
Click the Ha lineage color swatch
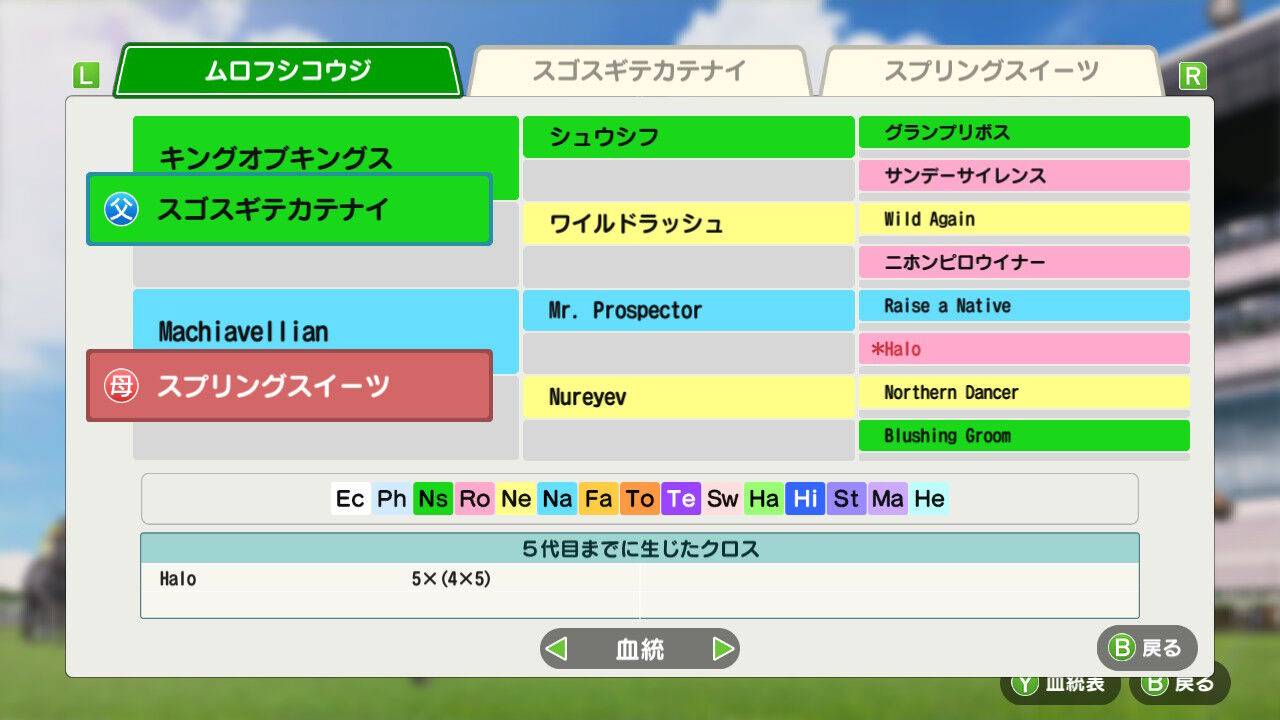click(764, 499)
